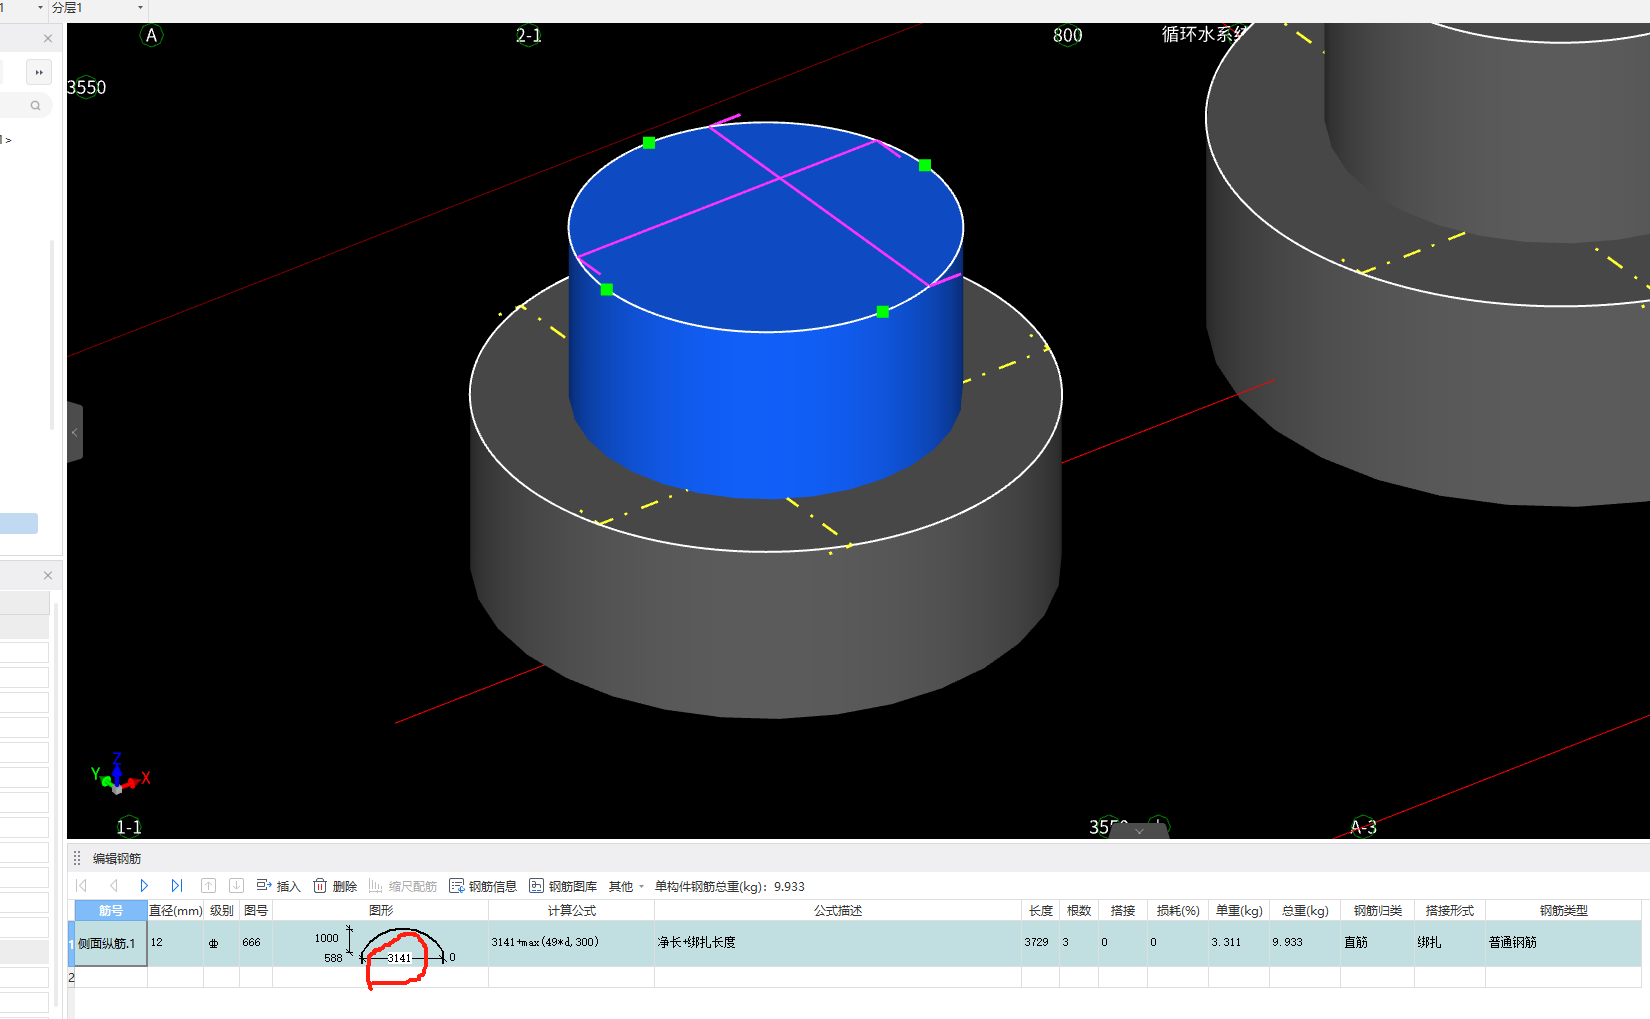Click the axis label A bubble
The width and height of the screenshot is (1650, 1019).
click(151, 35)
